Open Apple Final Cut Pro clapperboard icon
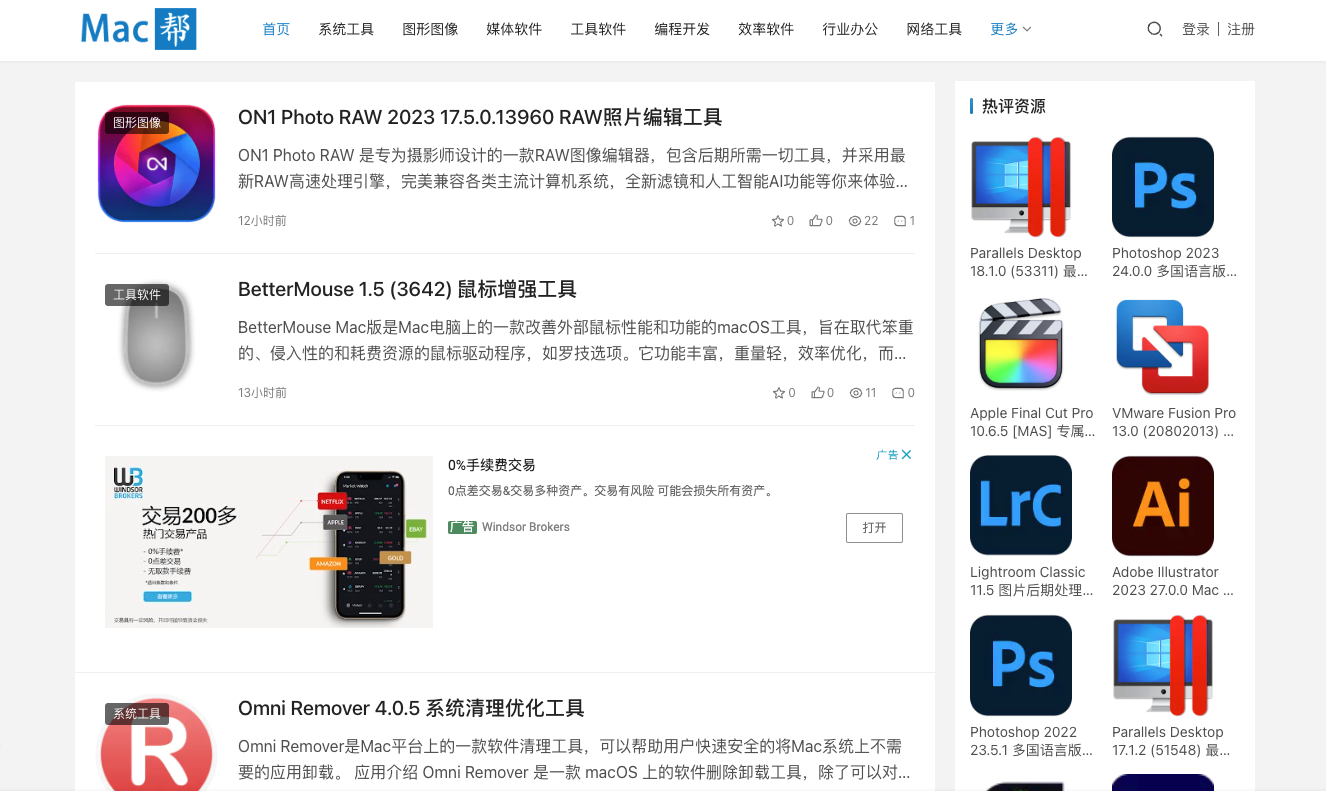Screen dimensions: 1326x791 [x=1021, y=346]
